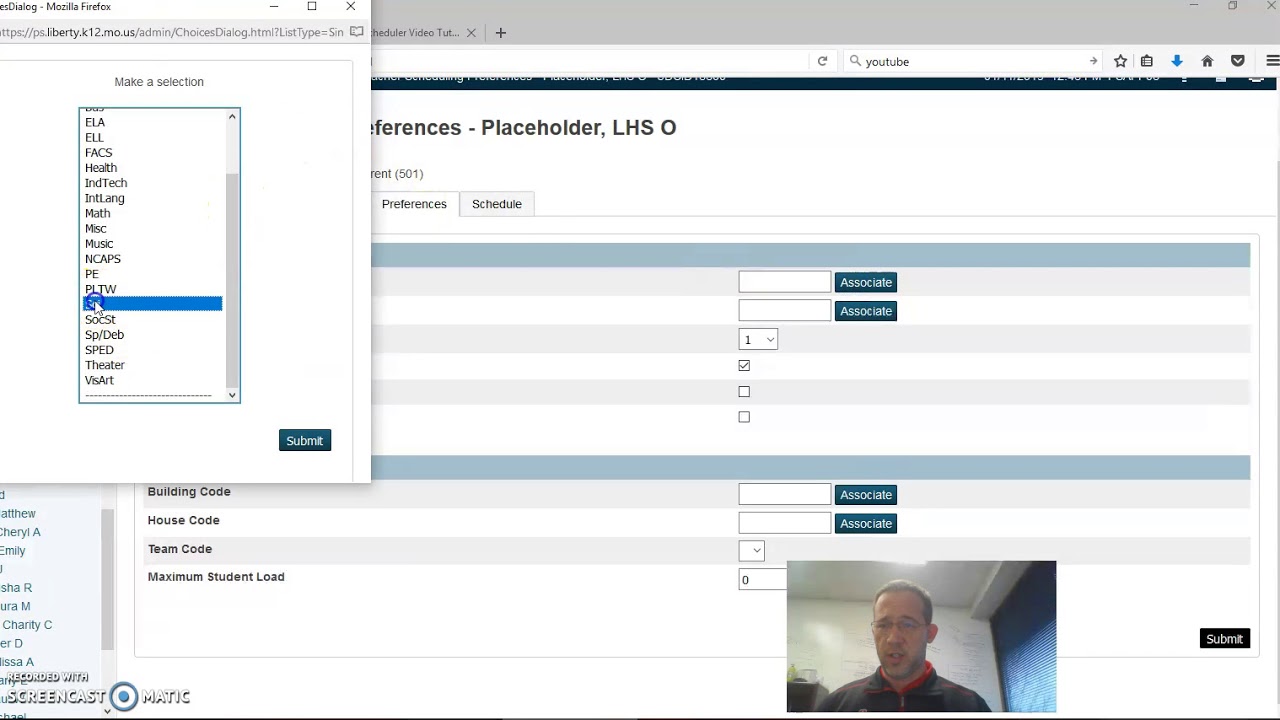Viewport: 1280px width, 720px height.
Task: Switch to the Preferences tab
Action: (414, 204)
